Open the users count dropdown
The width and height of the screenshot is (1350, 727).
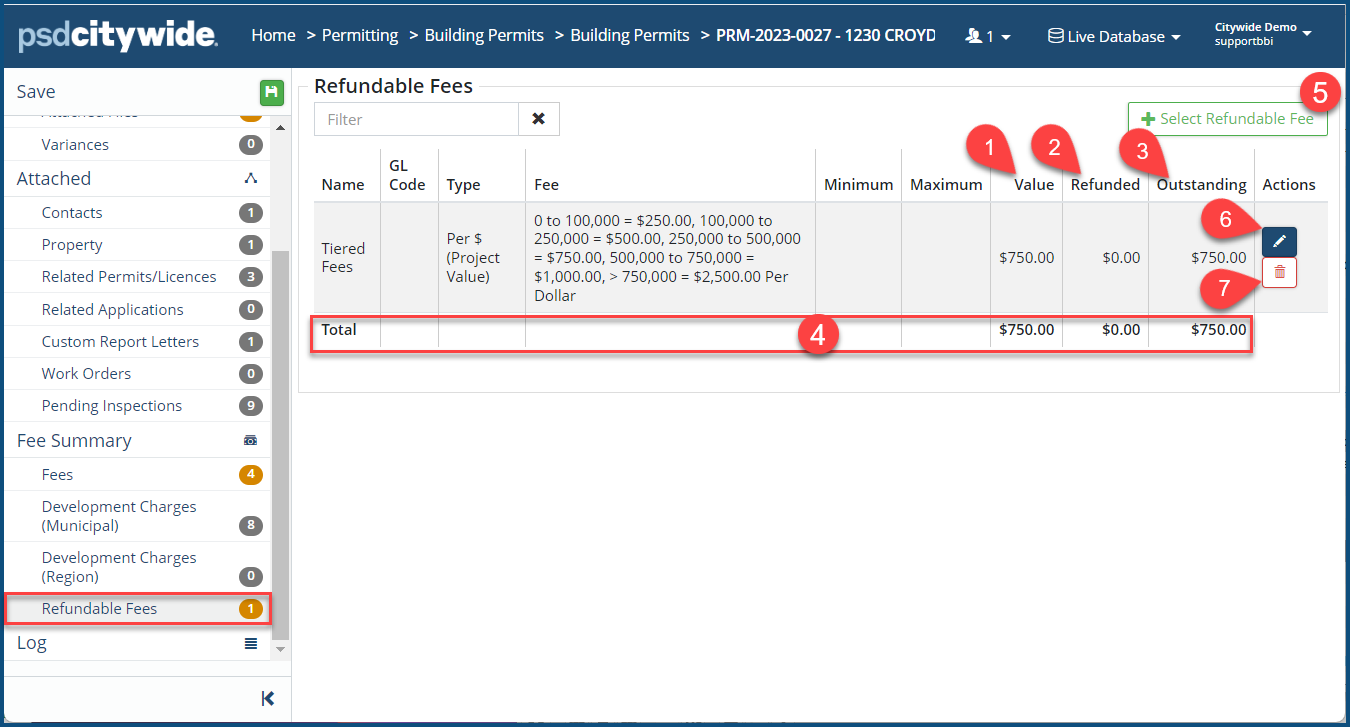click(x=988, y=36)
